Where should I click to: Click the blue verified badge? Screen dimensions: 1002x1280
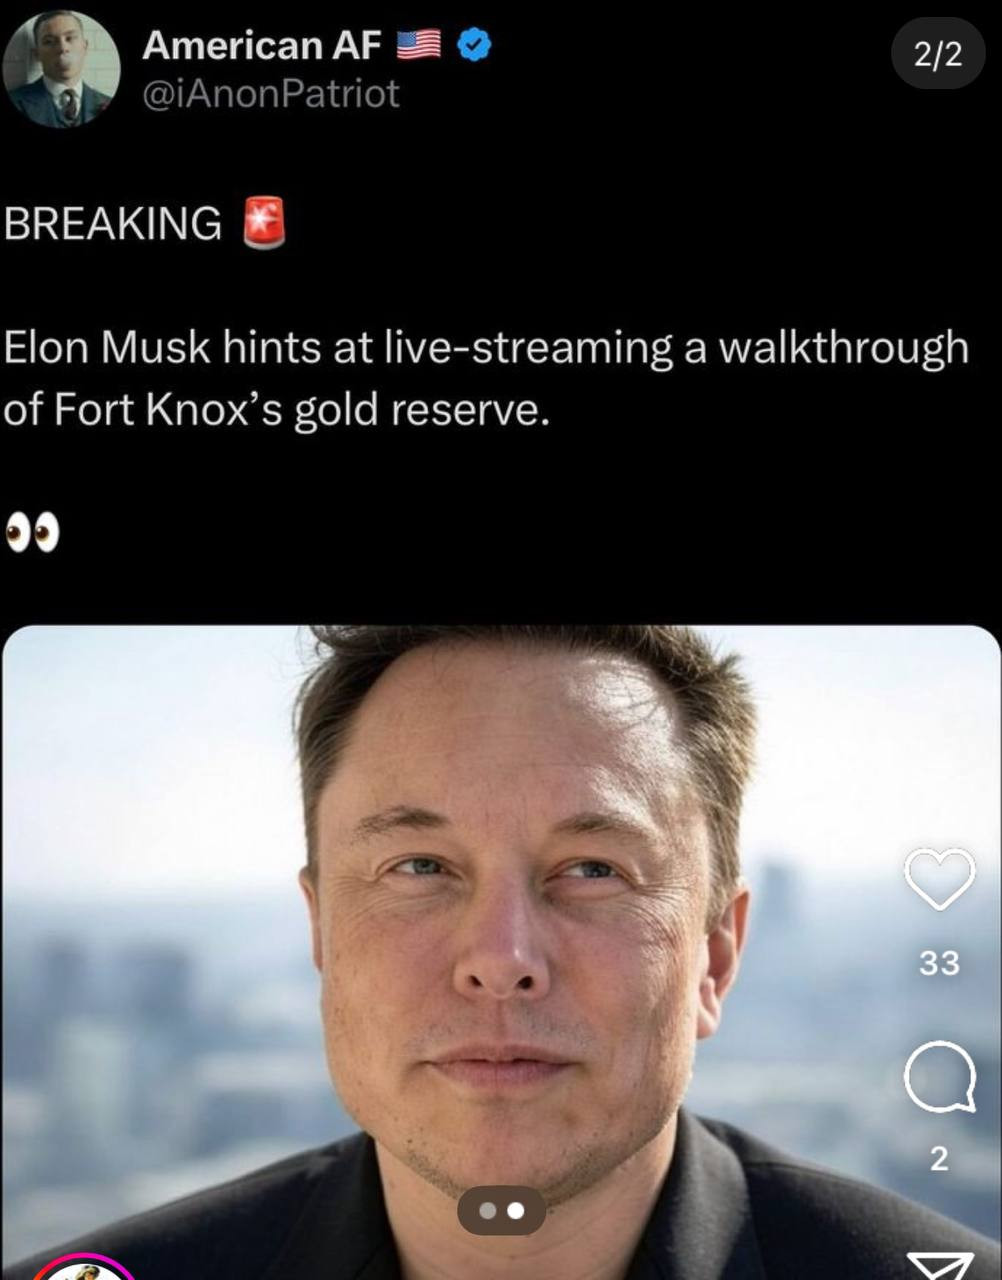pos(474,45)
